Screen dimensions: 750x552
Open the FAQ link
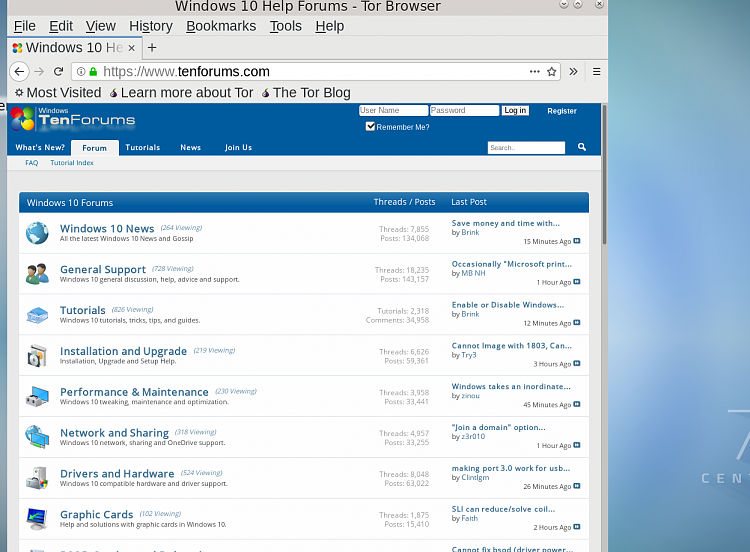pyautogui.click(x=32, y=163)
